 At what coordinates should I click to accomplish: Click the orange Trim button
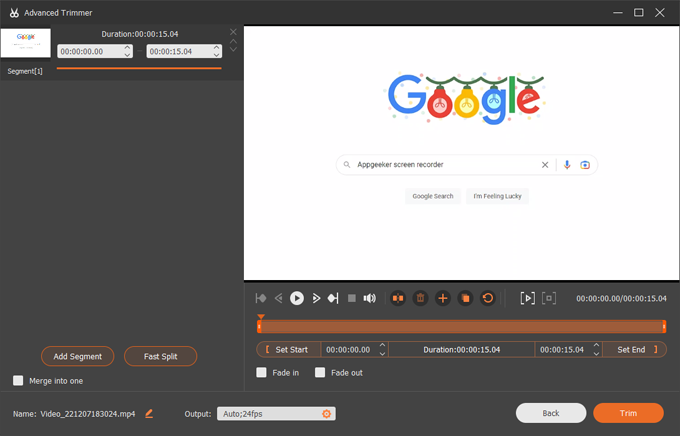(x=628, y=413)
